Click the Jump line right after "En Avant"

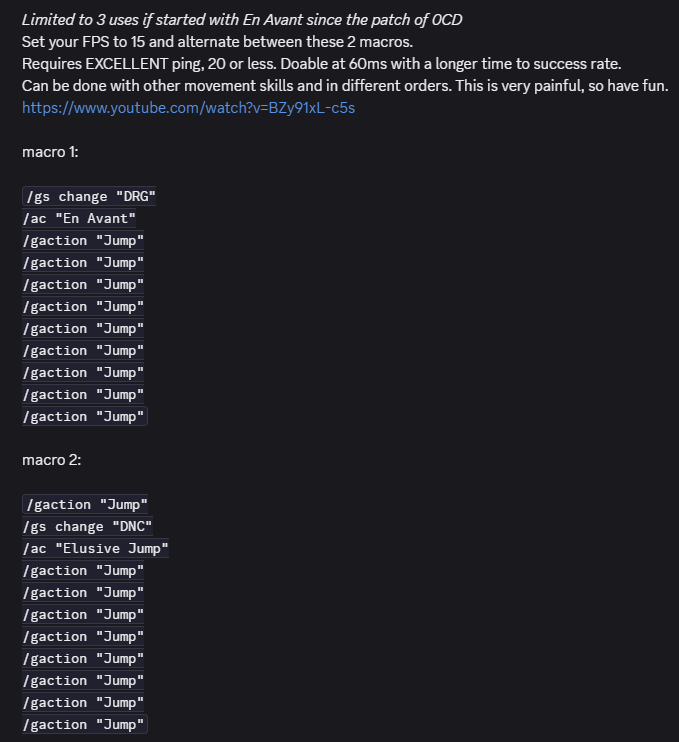[x=83, y=240]
